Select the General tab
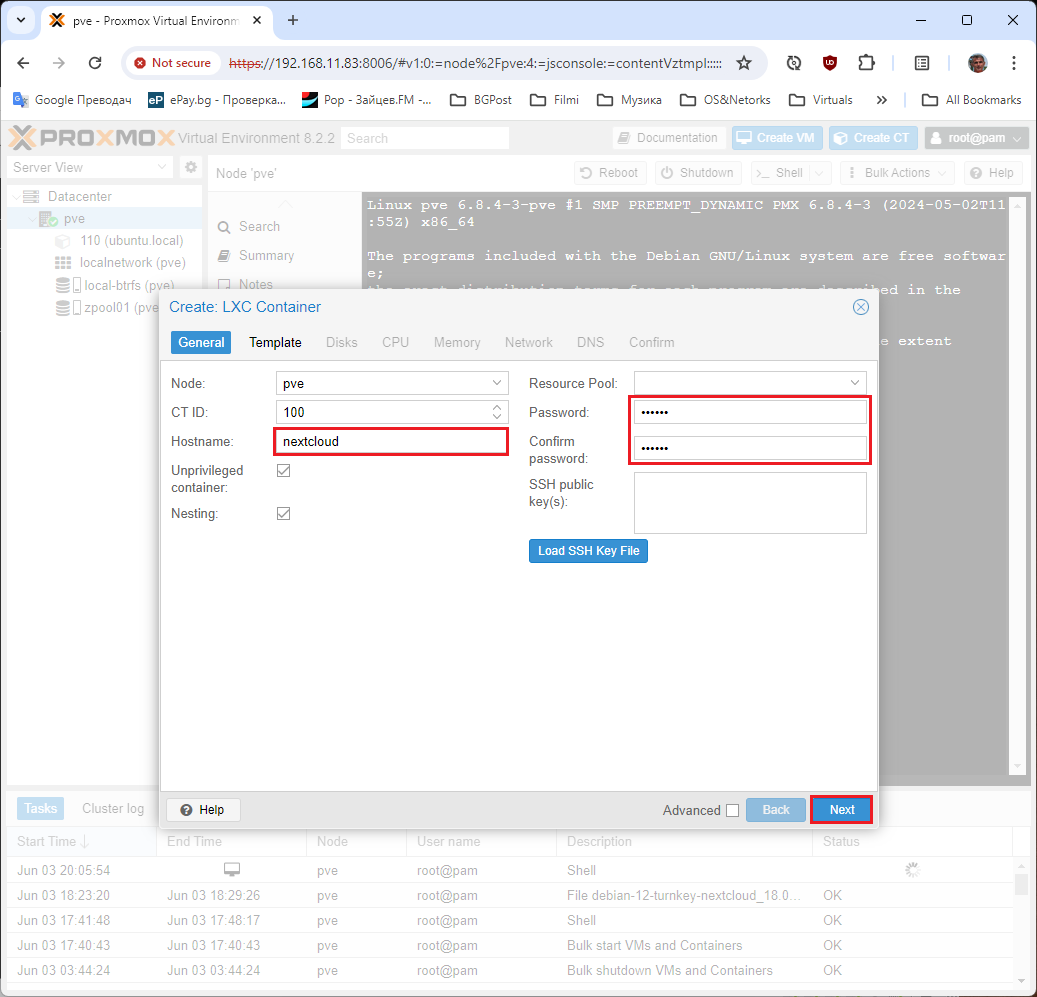 (x=201, y=342)
